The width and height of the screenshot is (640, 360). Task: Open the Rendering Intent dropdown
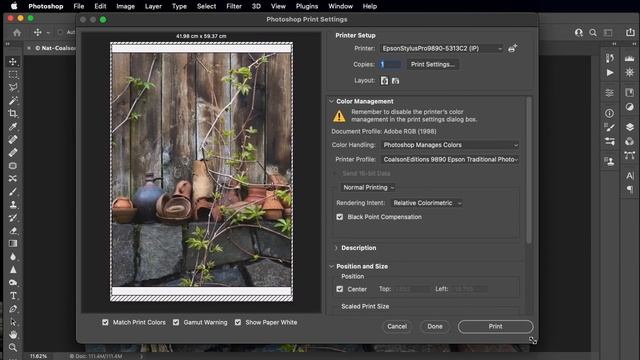(427, 203)
